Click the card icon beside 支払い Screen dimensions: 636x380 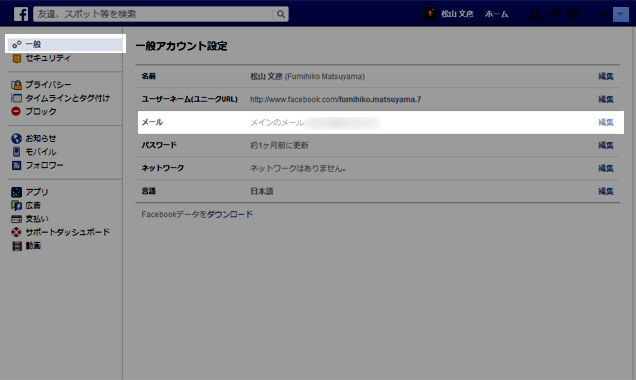[x=16, y=219]
